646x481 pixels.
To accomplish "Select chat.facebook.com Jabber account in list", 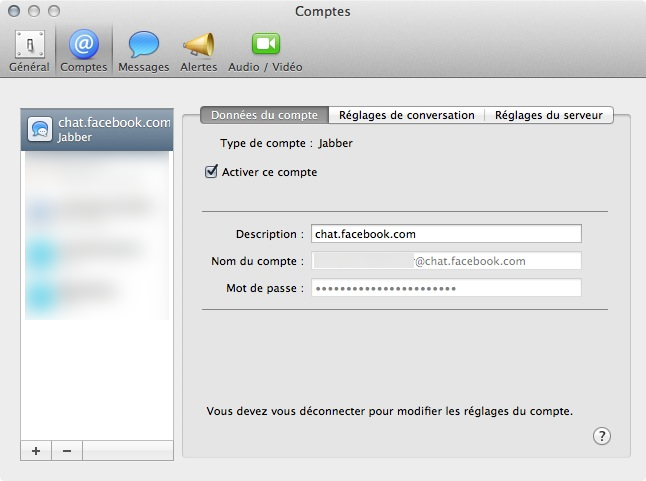I will pos(97,129).
